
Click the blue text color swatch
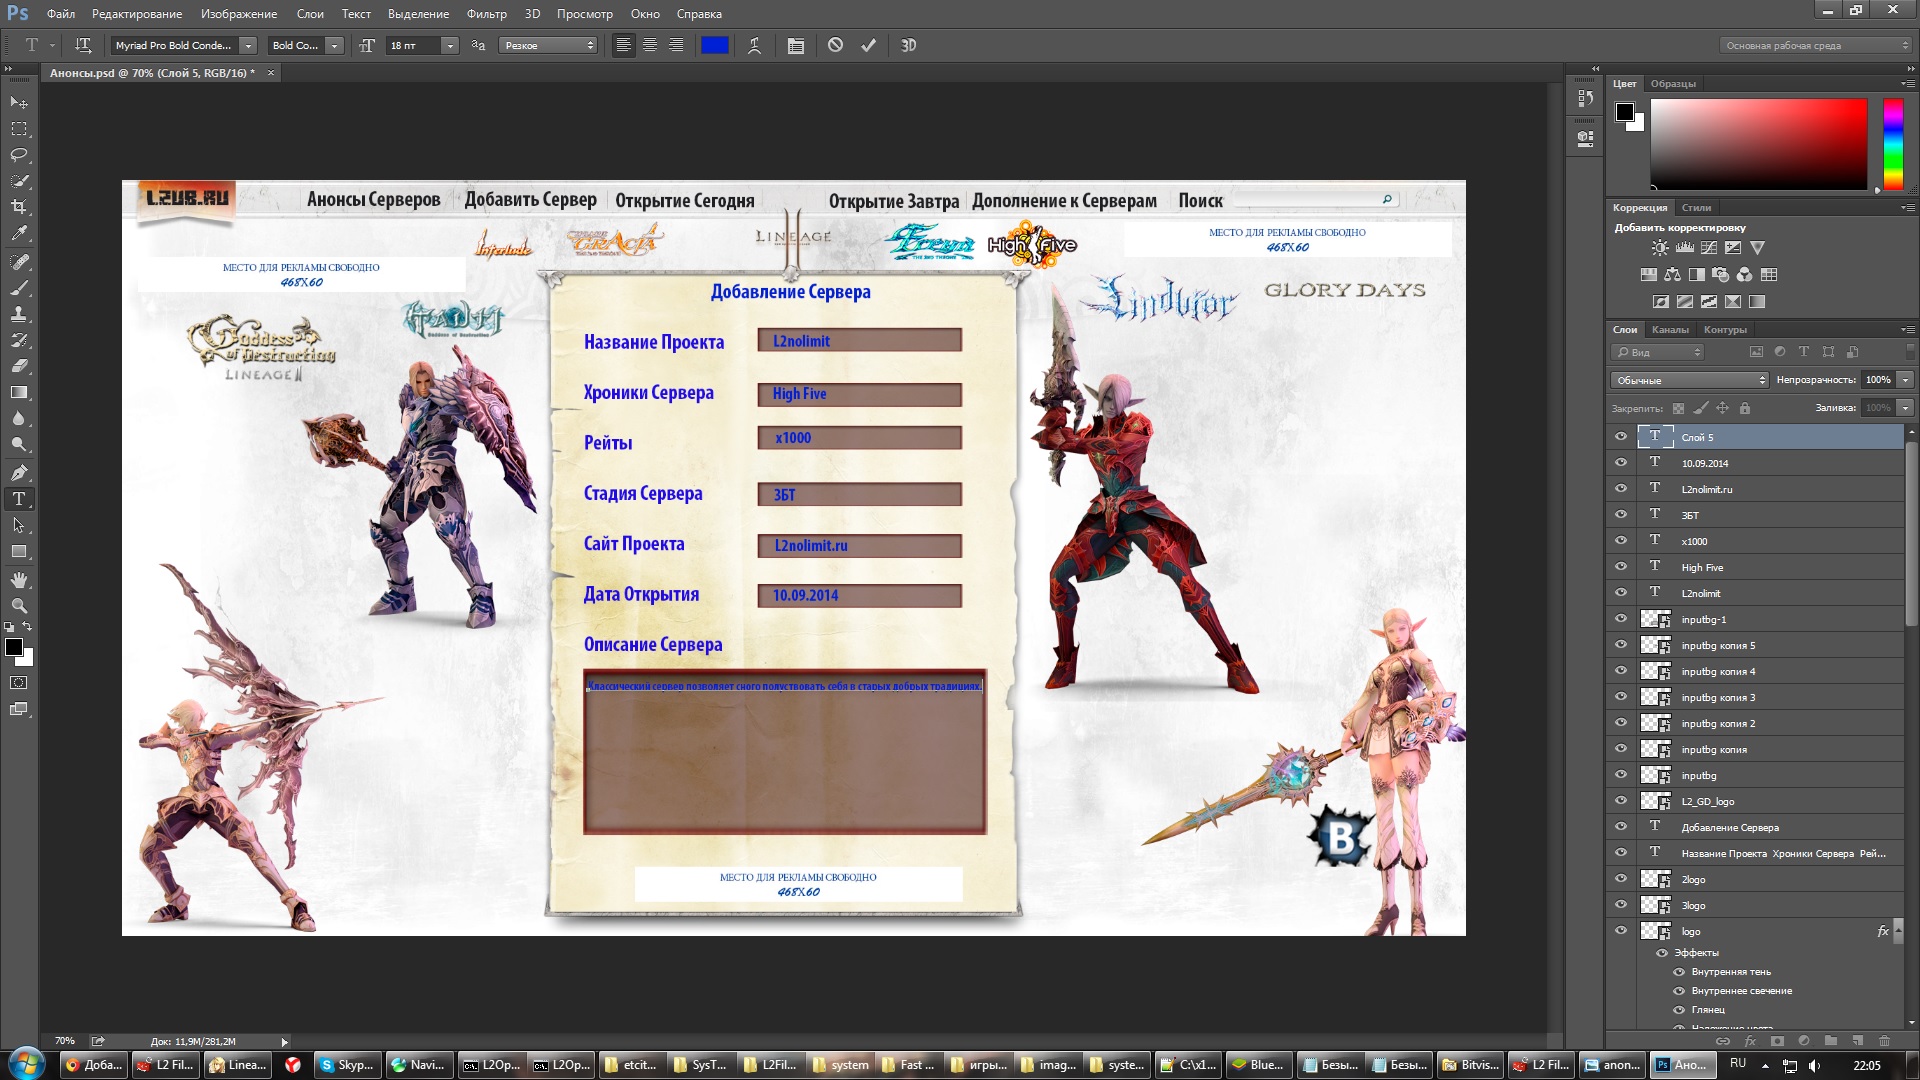click(714, 45)
